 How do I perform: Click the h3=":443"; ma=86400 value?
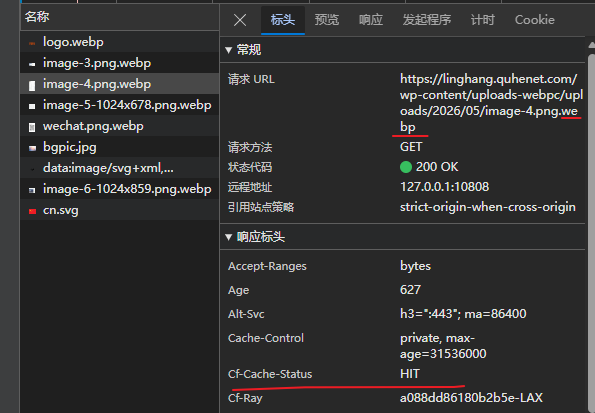pyautogui.click(x=463, y=314)
